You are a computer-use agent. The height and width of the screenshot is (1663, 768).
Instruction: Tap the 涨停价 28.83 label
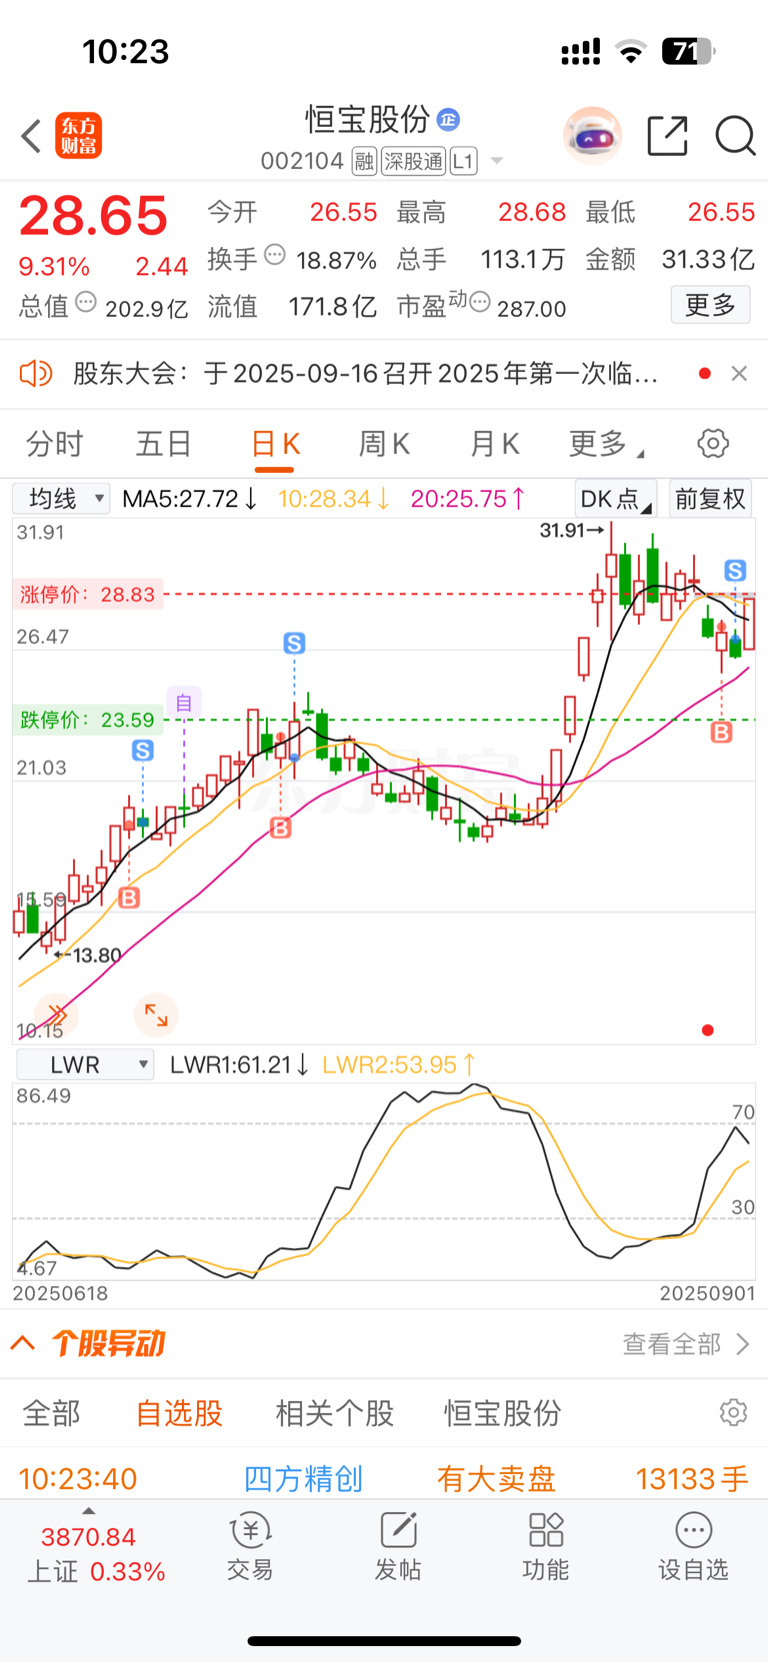point(88,594)
